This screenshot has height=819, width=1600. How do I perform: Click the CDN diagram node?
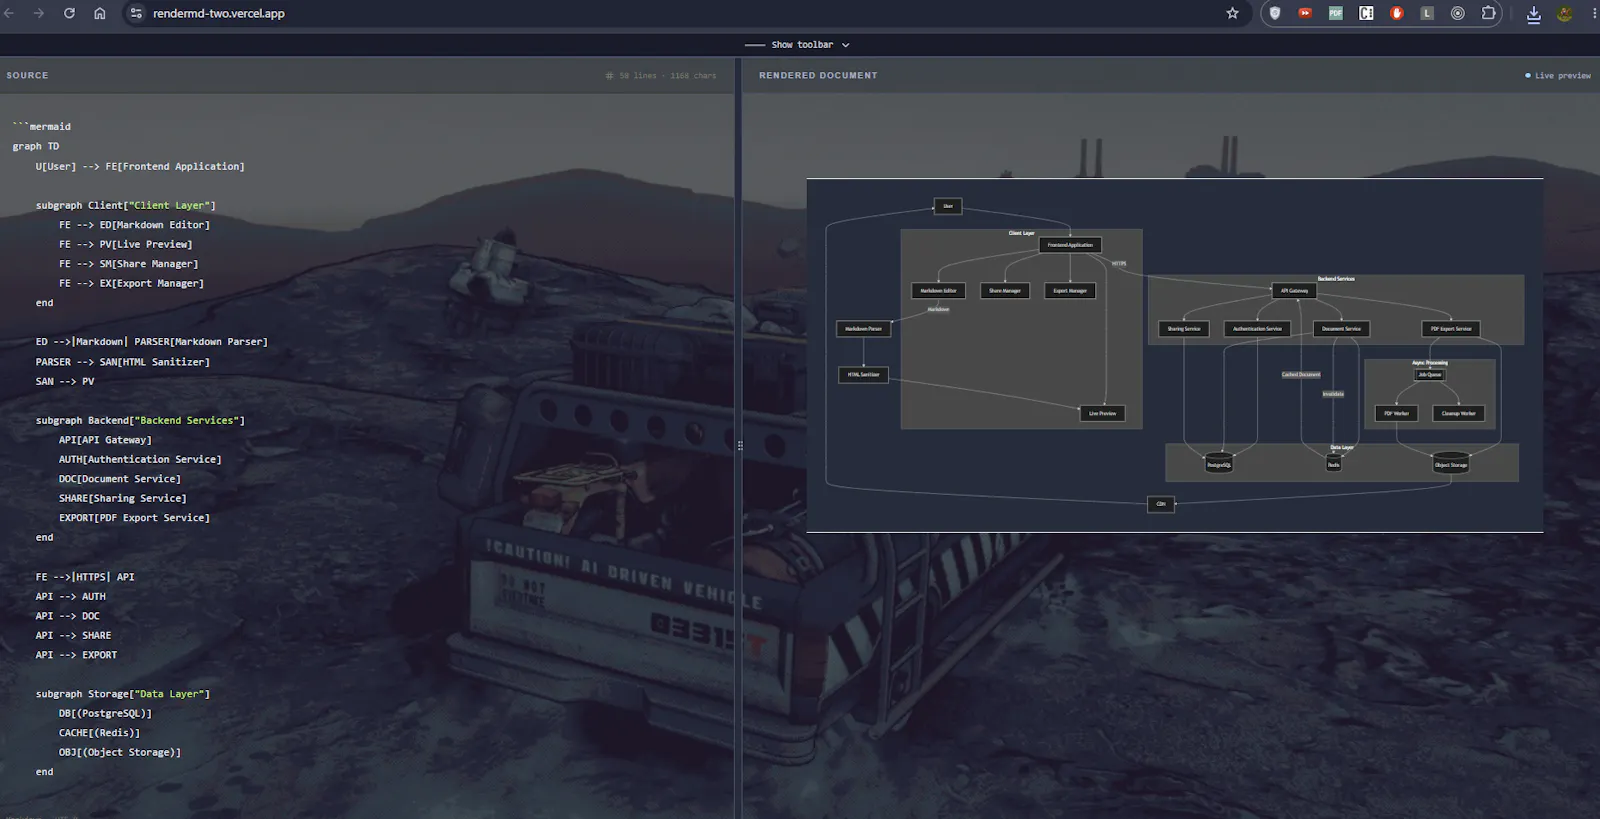pyautogui.click(x=1161, y=504)
